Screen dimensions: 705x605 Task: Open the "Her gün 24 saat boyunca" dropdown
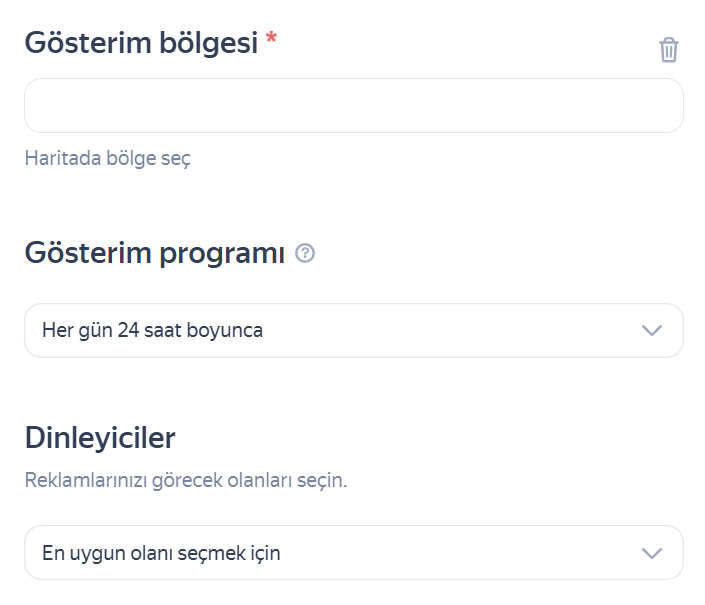(353, 331)
